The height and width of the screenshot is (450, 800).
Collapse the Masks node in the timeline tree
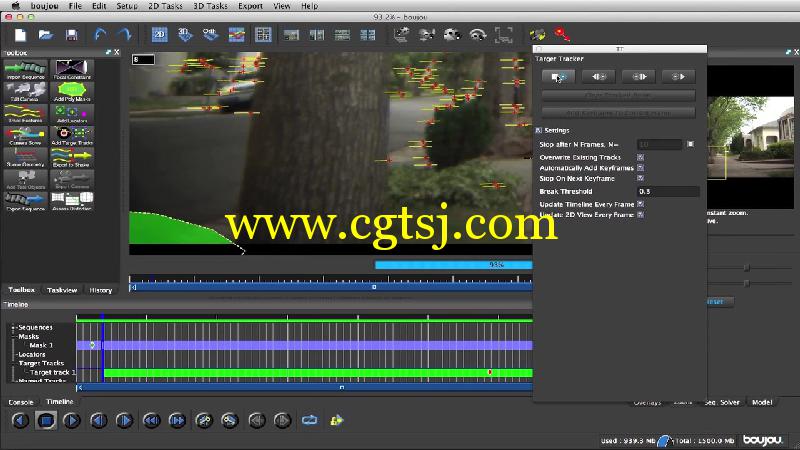point(13,337)
